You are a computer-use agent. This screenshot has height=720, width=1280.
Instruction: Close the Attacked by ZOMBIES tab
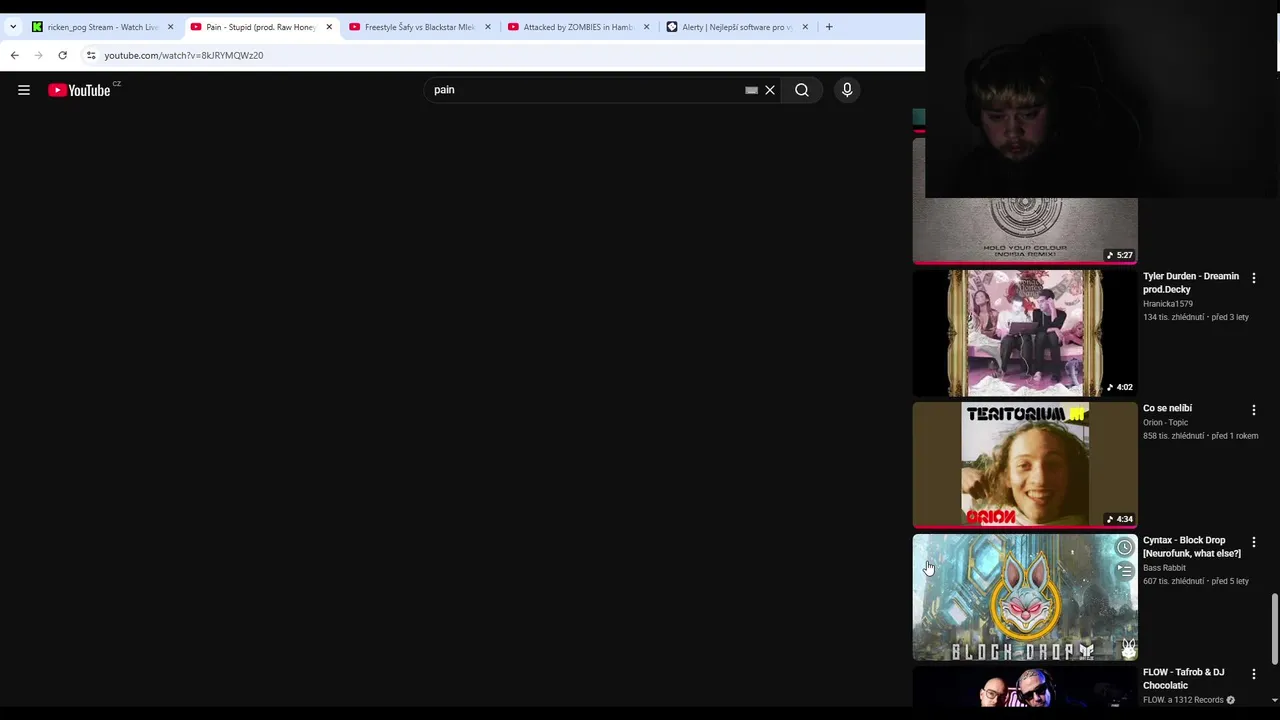(646, 27)
